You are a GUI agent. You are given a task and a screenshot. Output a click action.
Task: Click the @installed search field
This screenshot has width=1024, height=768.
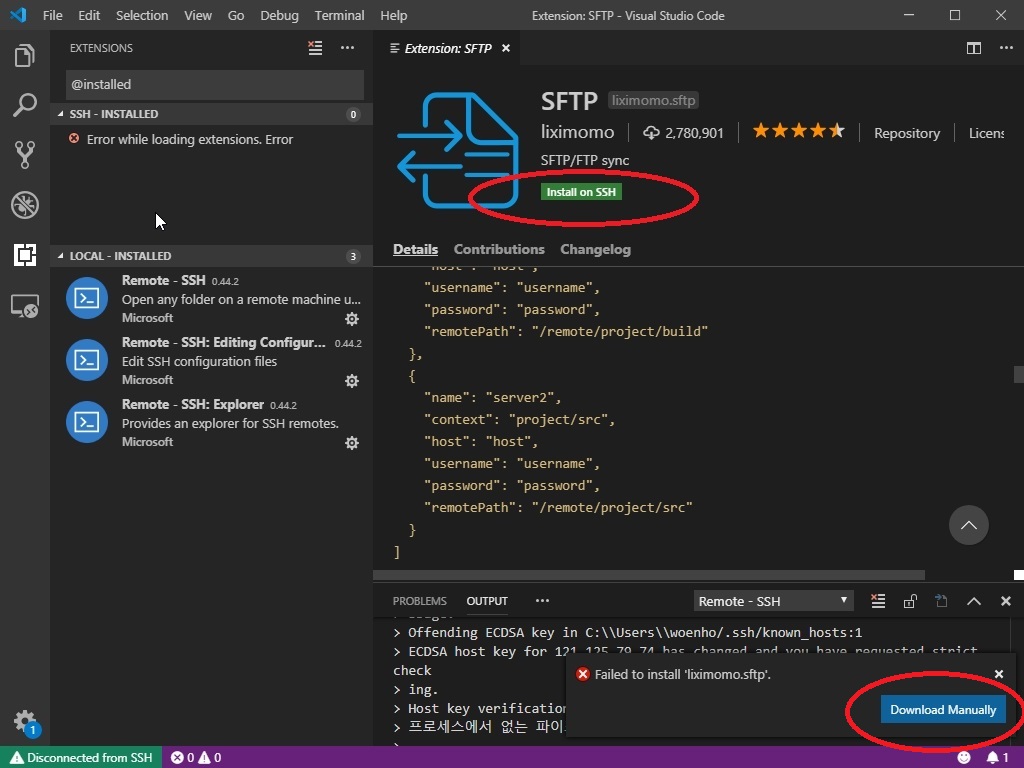(214, 85)
